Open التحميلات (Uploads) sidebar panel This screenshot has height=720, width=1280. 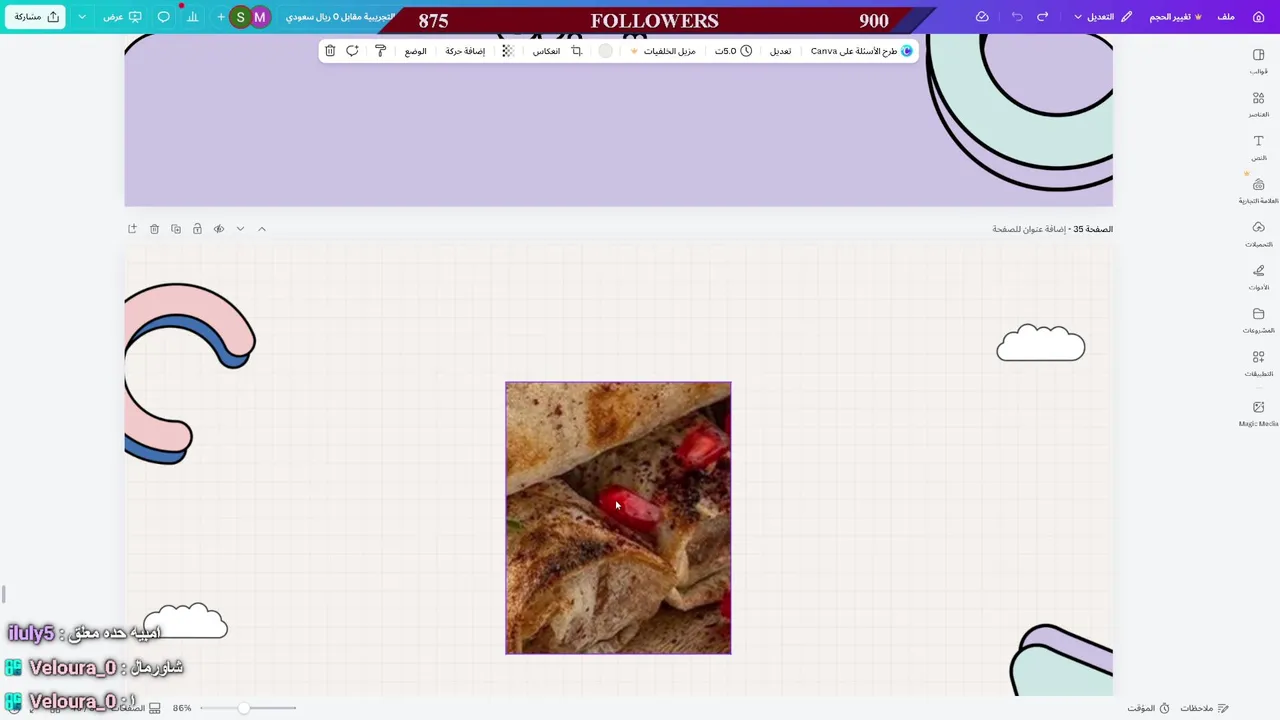[1258, 233]
